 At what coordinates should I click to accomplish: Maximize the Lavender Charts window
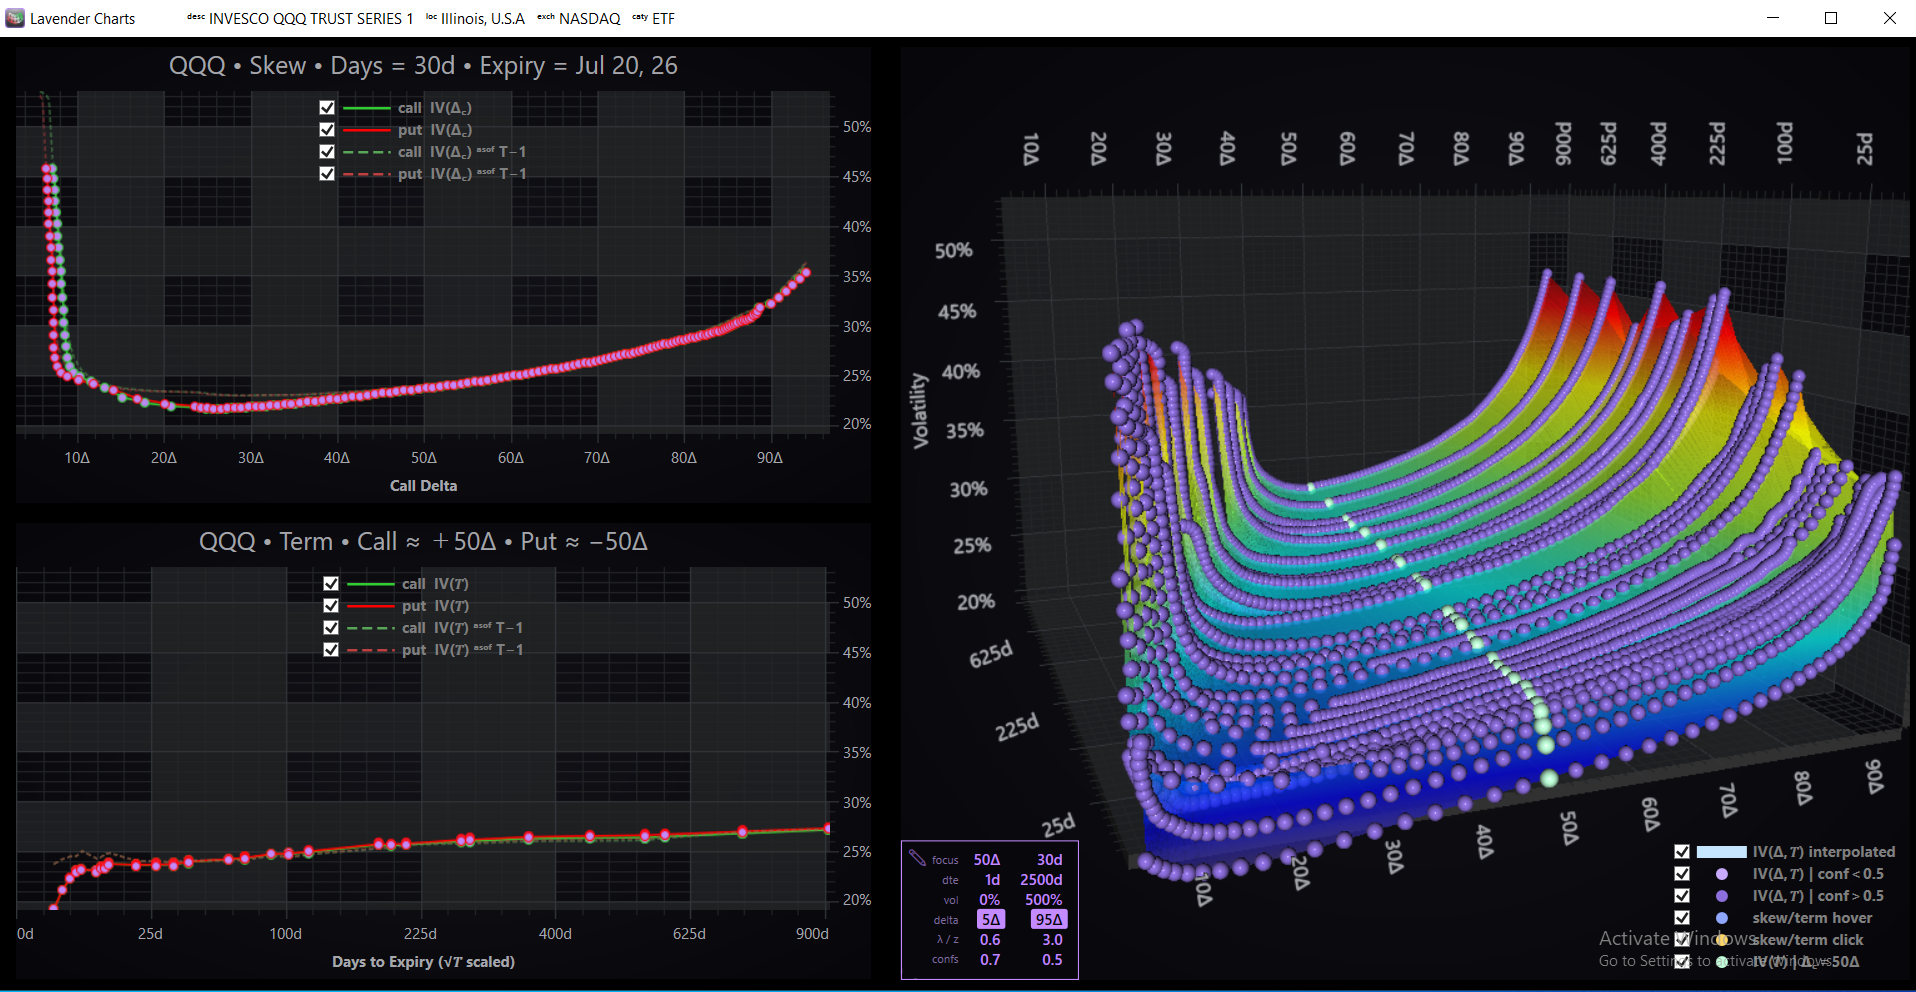[x=1831, y=18]
